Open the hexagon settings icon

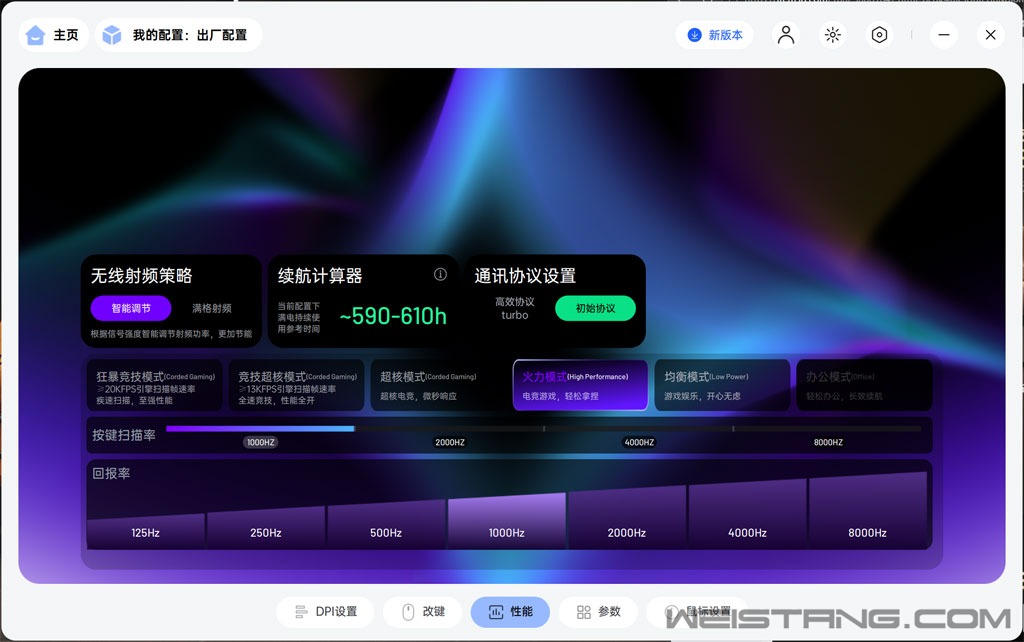coord(879,35)
